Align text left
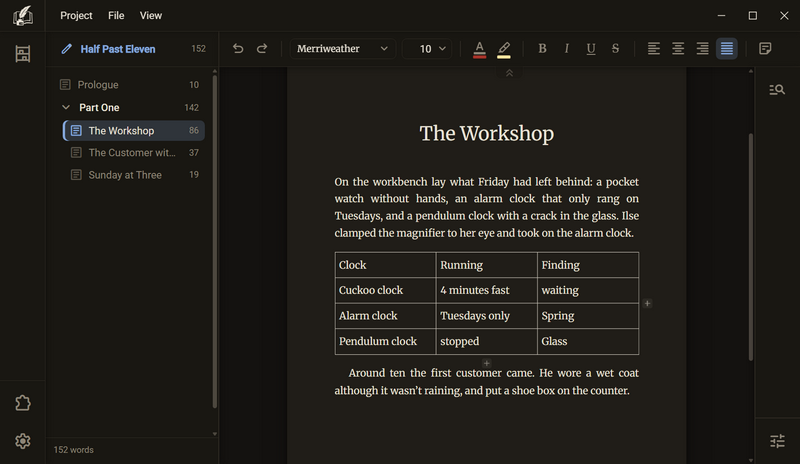800x464 pixels. [654, 48]
